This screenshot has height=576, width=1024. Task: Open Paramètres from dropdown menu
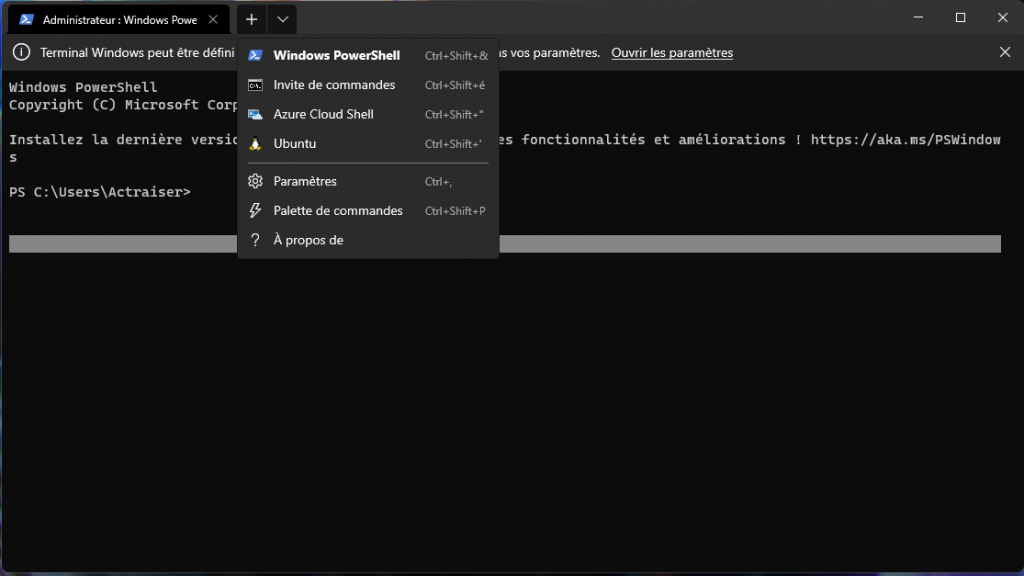click(x=368, y=182)
